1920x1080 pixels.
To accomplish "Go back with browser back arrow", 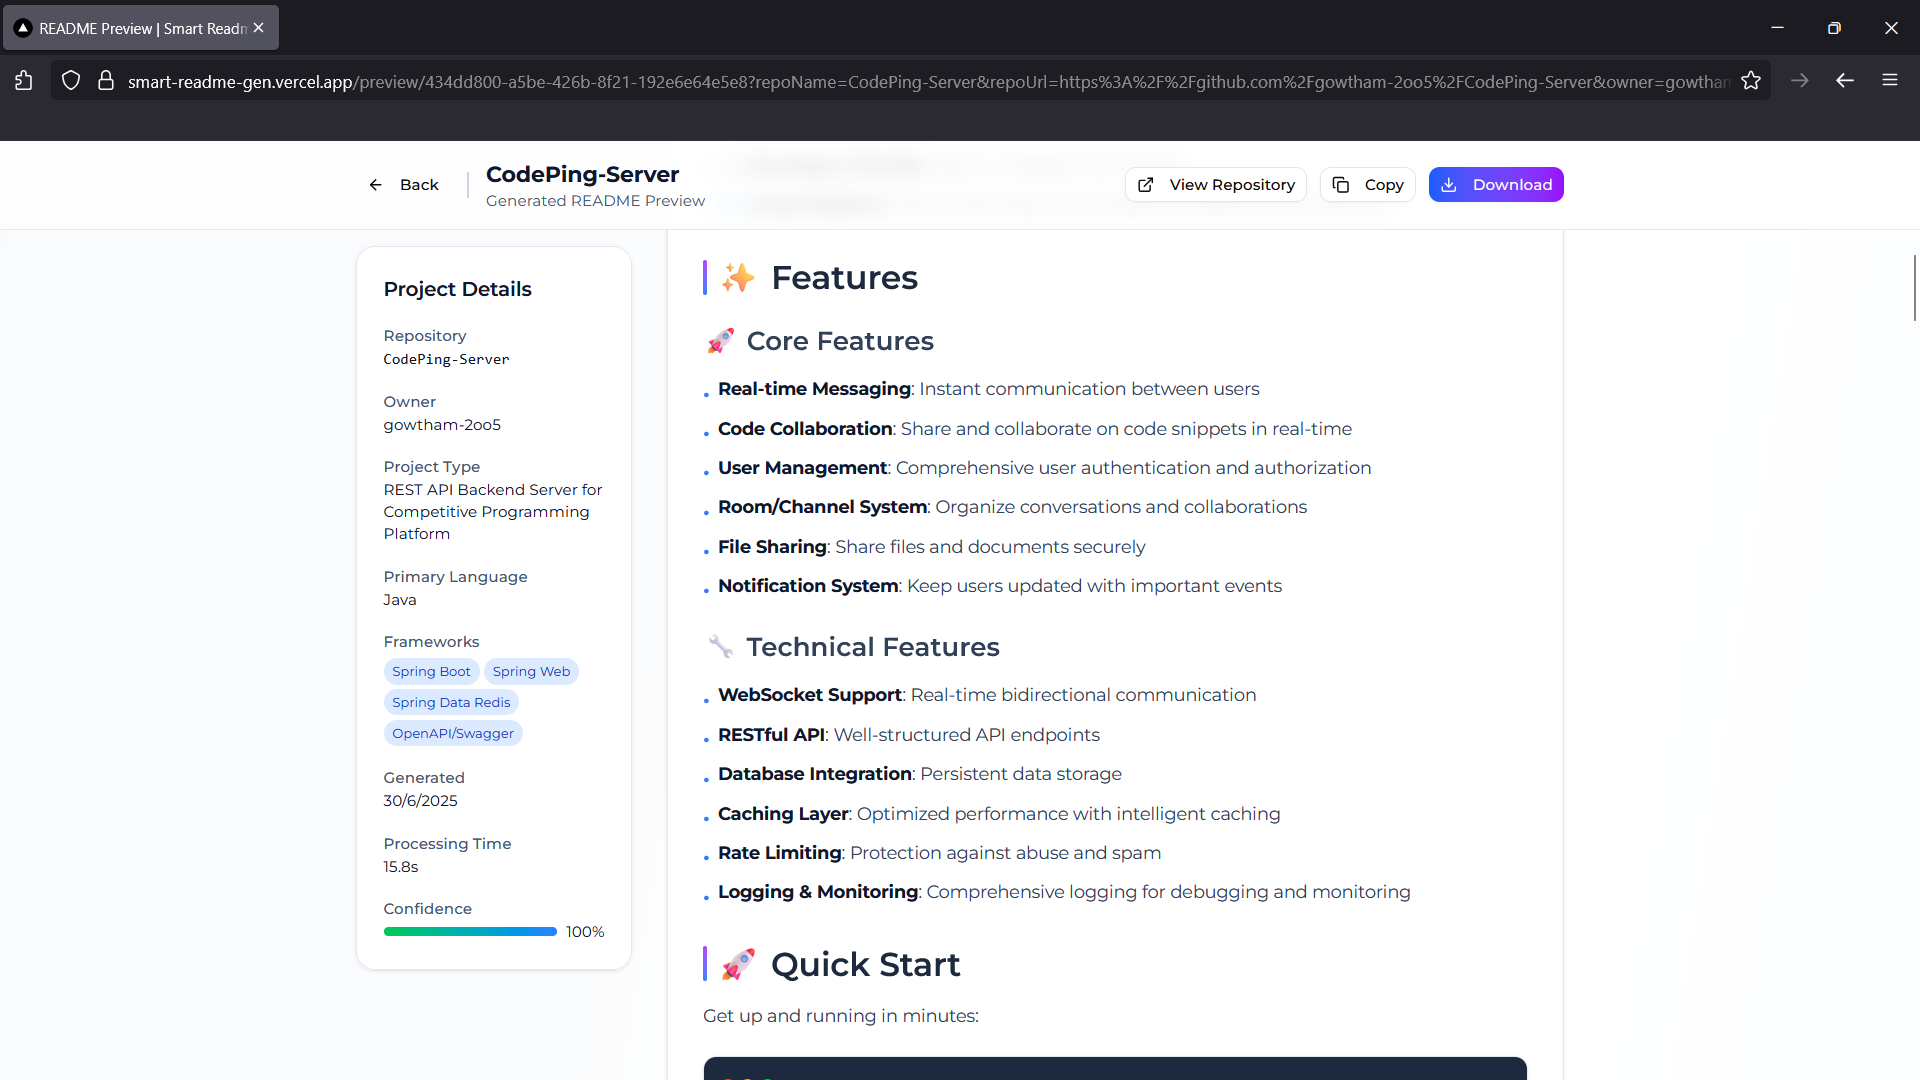I will (1845, 80).
